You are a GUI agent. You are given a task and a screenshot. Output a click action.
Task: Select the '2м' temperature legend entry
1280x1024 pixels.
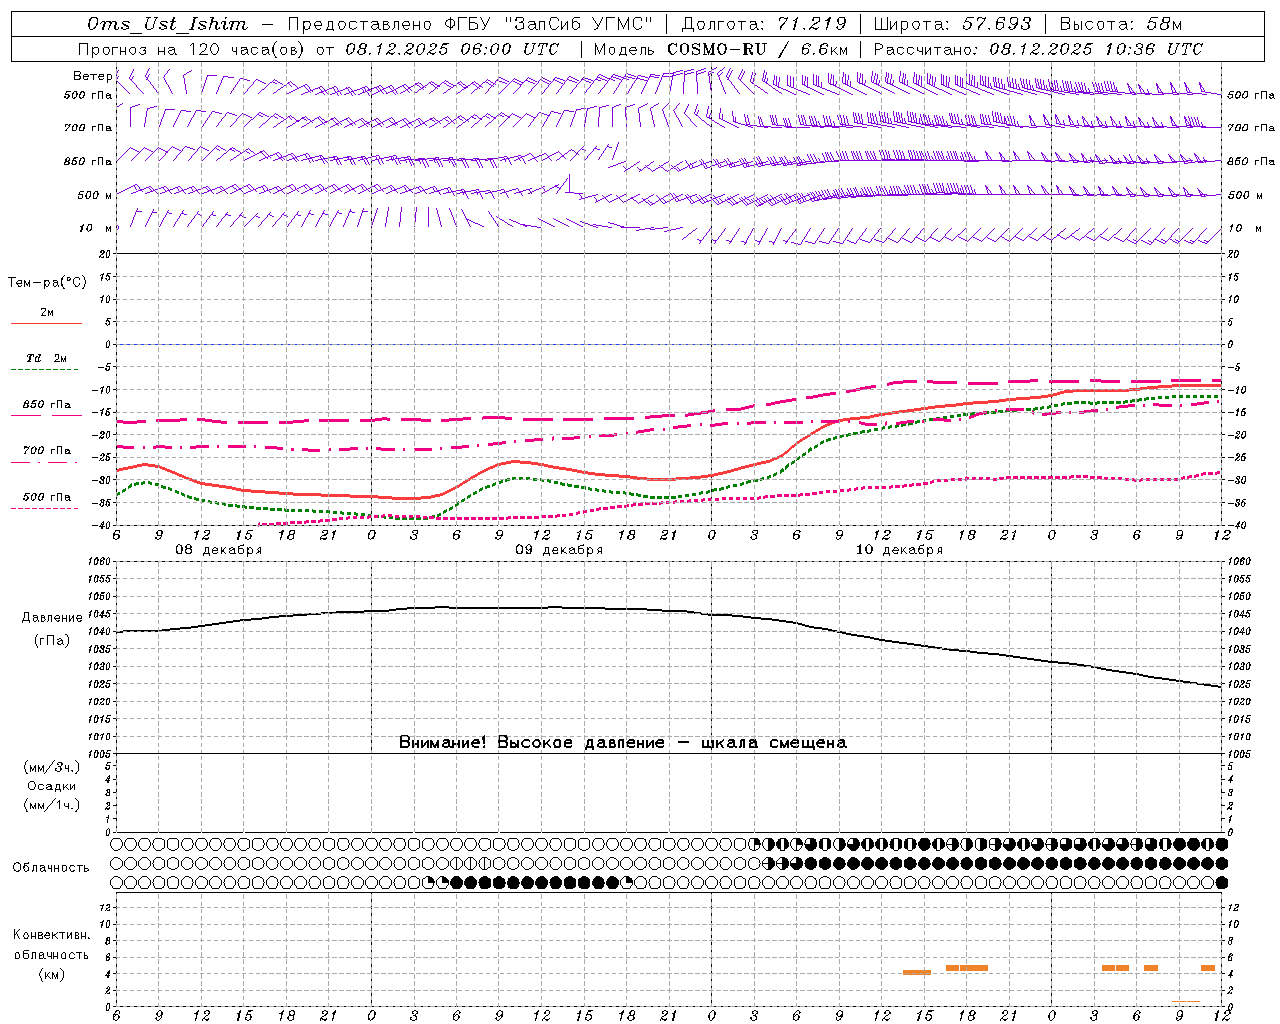click(x=47, y=312)
